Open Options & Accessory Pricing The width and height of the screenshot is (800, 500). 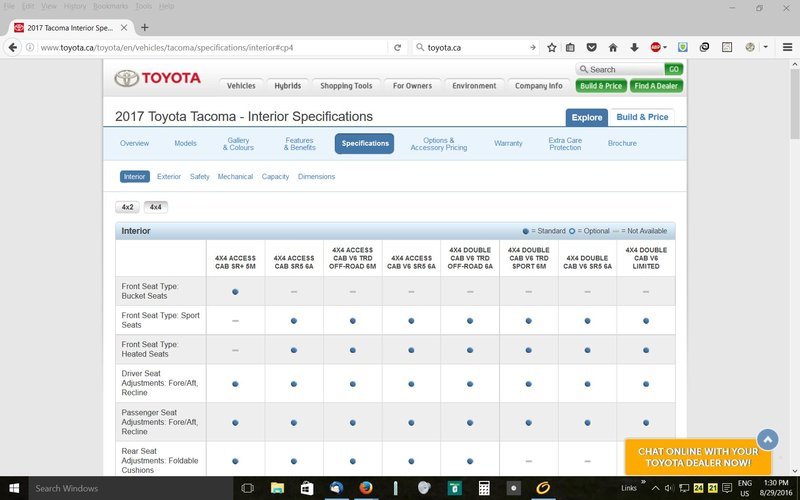tap(439, 144)
